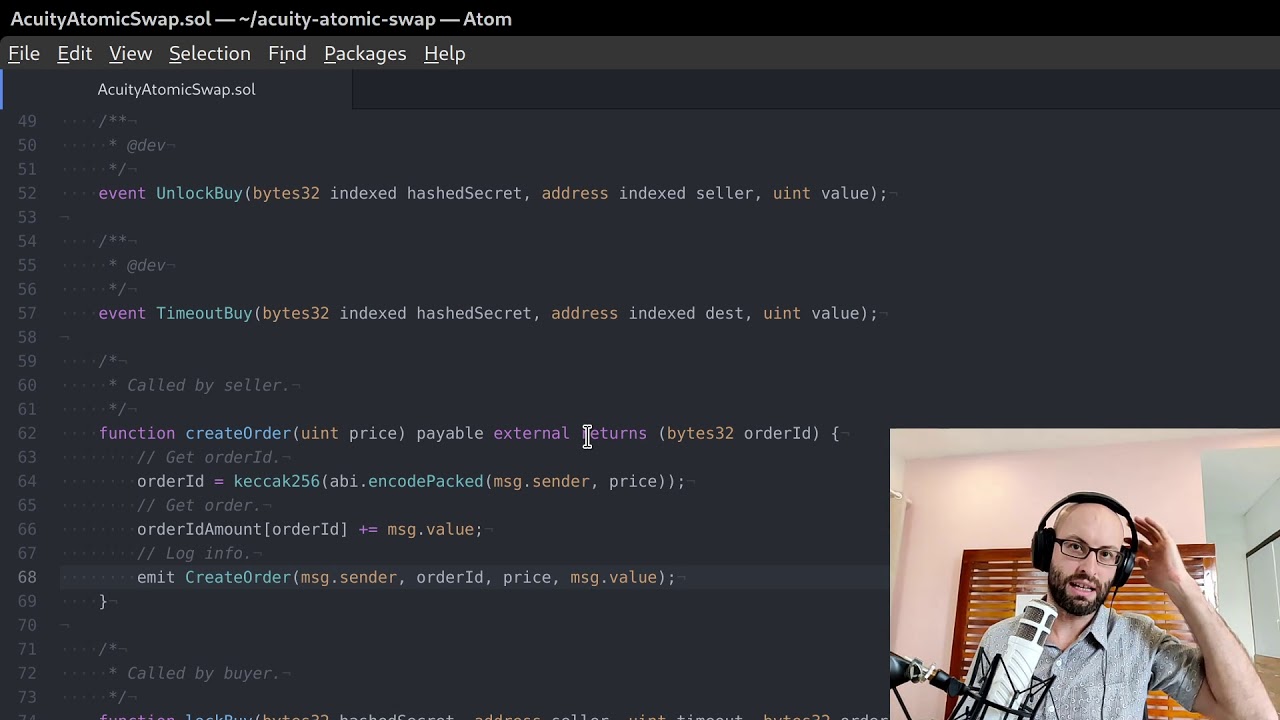Open the Packages menu

[365, 54]
